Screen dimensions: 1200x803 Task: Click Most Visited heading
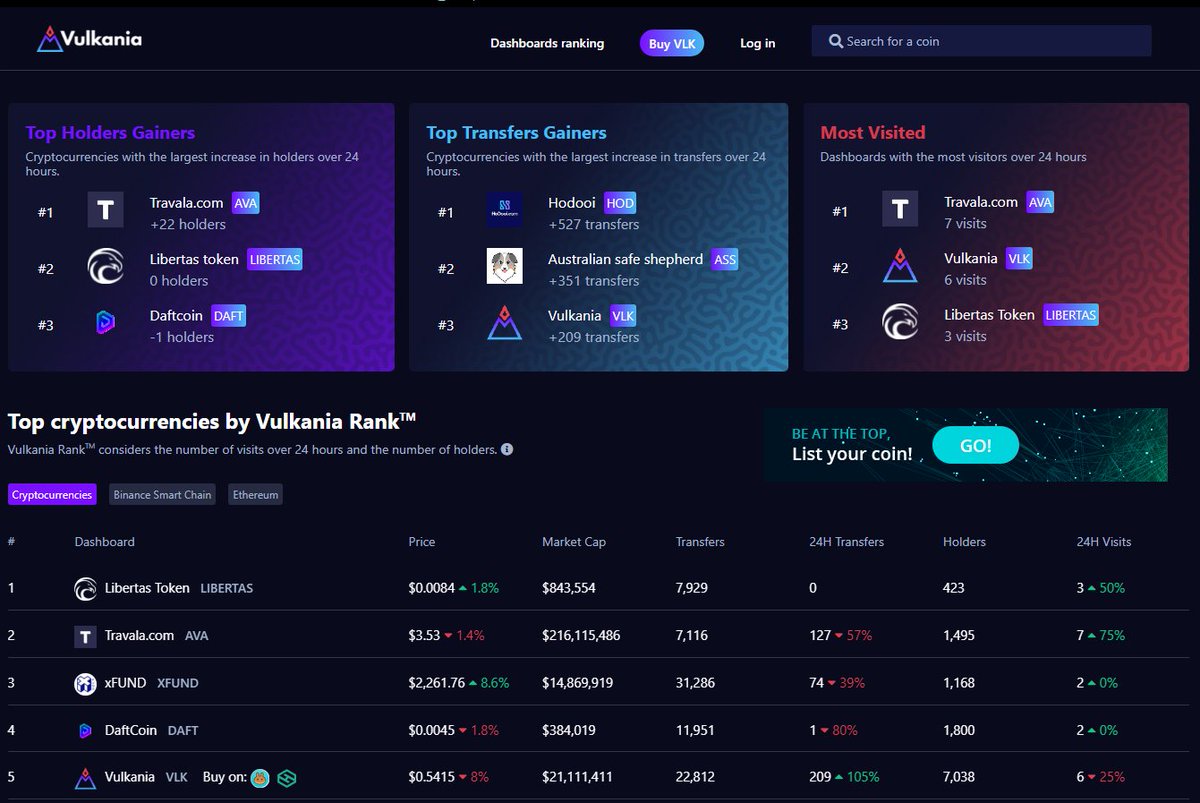873,132
